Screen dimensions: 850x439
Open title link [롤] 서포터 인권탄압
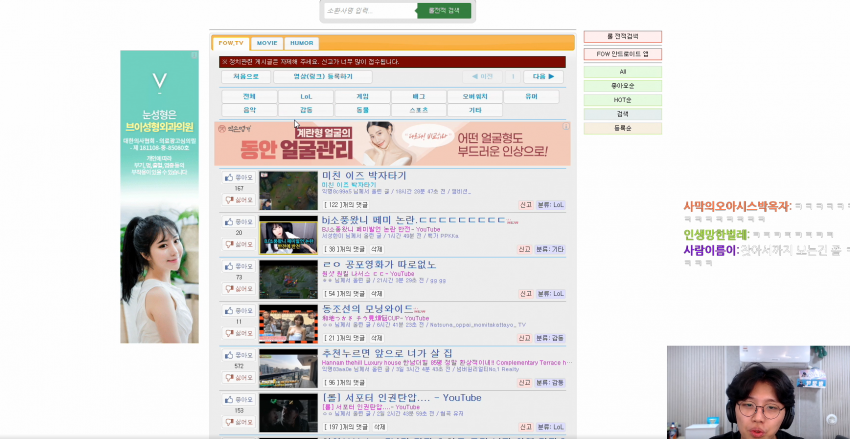coord(402,398)
